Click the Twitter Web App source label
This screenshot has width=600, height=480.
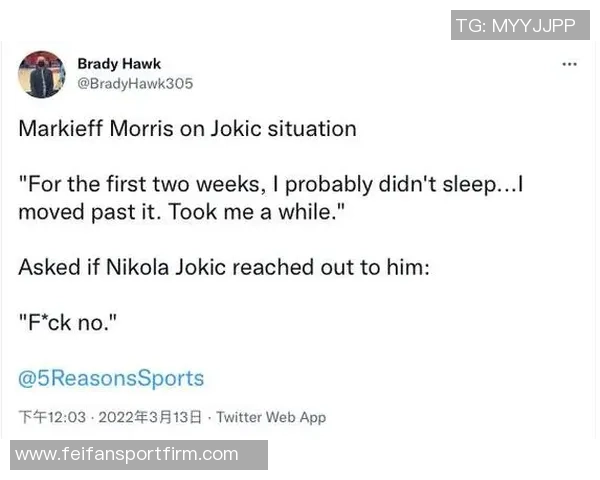pos(271,417)
